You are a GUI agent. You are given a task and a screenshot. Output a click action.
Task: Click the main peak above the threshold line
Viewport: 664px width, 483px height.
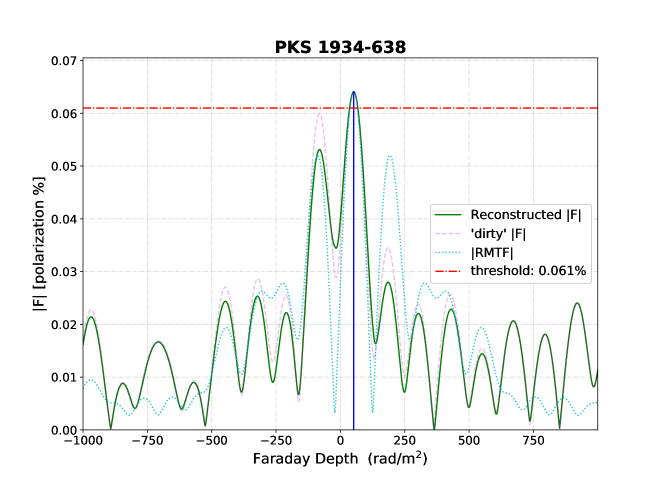(353, 93)
